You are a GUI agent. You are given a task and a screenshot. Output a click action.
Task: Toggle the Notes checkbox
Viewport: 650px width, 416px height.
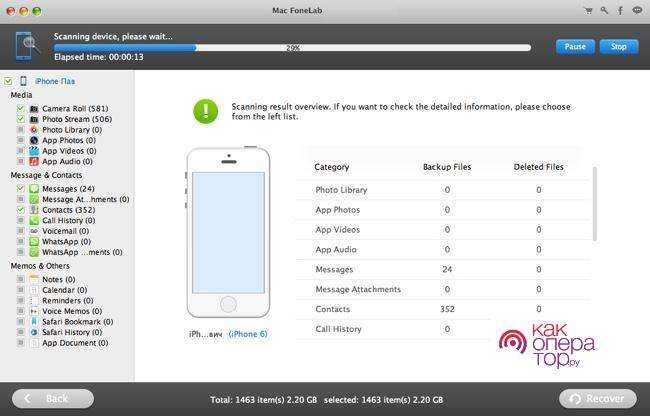pyautogui.click(x=20, y=280)
